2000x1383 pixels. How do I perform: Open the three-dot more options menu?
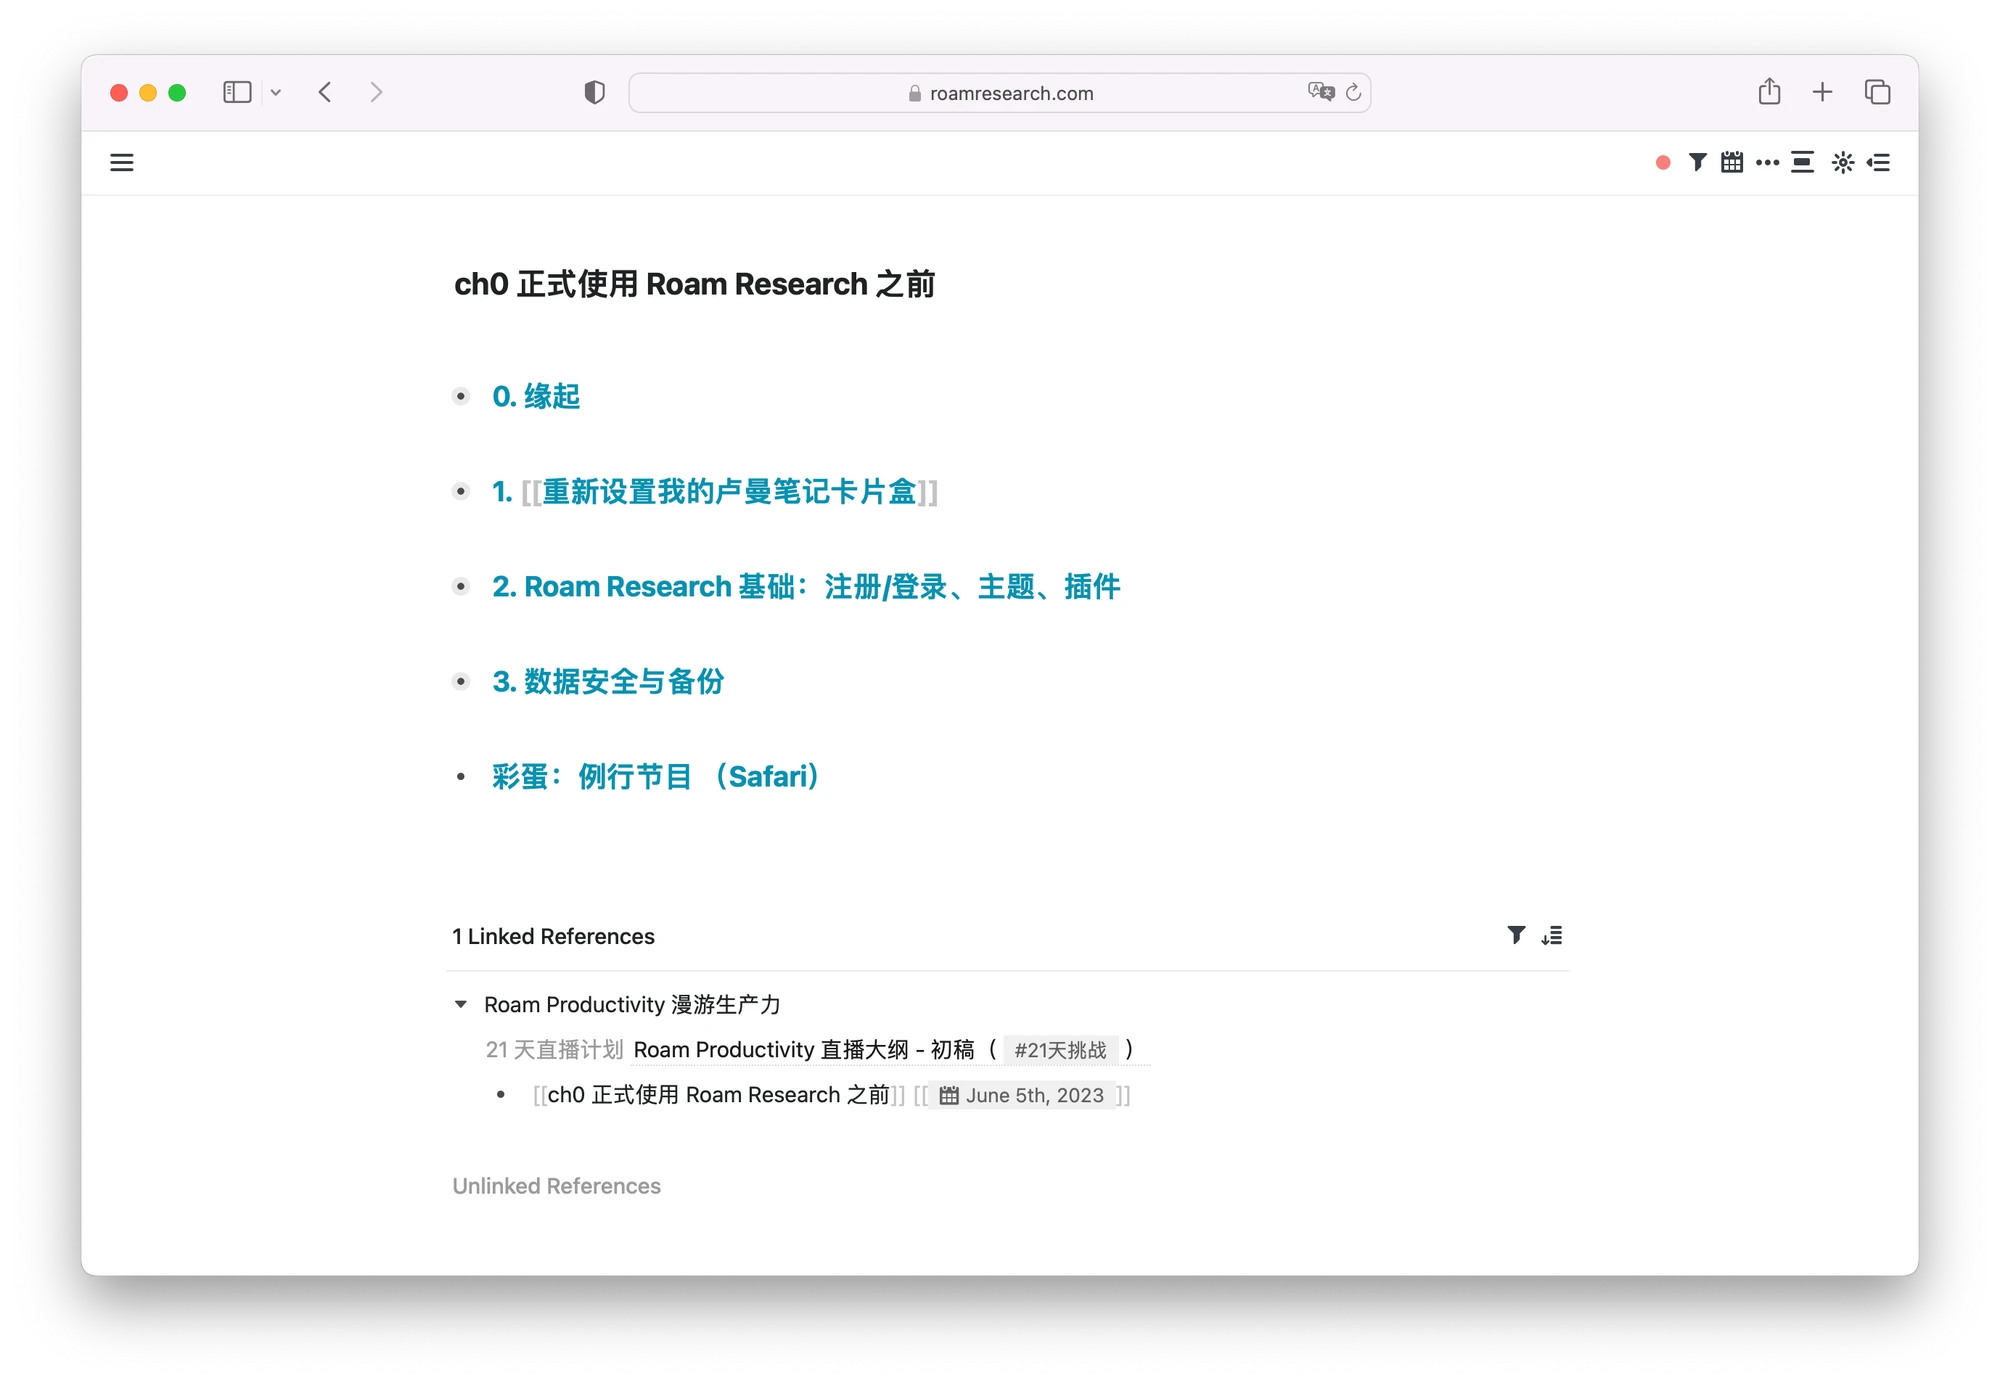coord(1767,162)
